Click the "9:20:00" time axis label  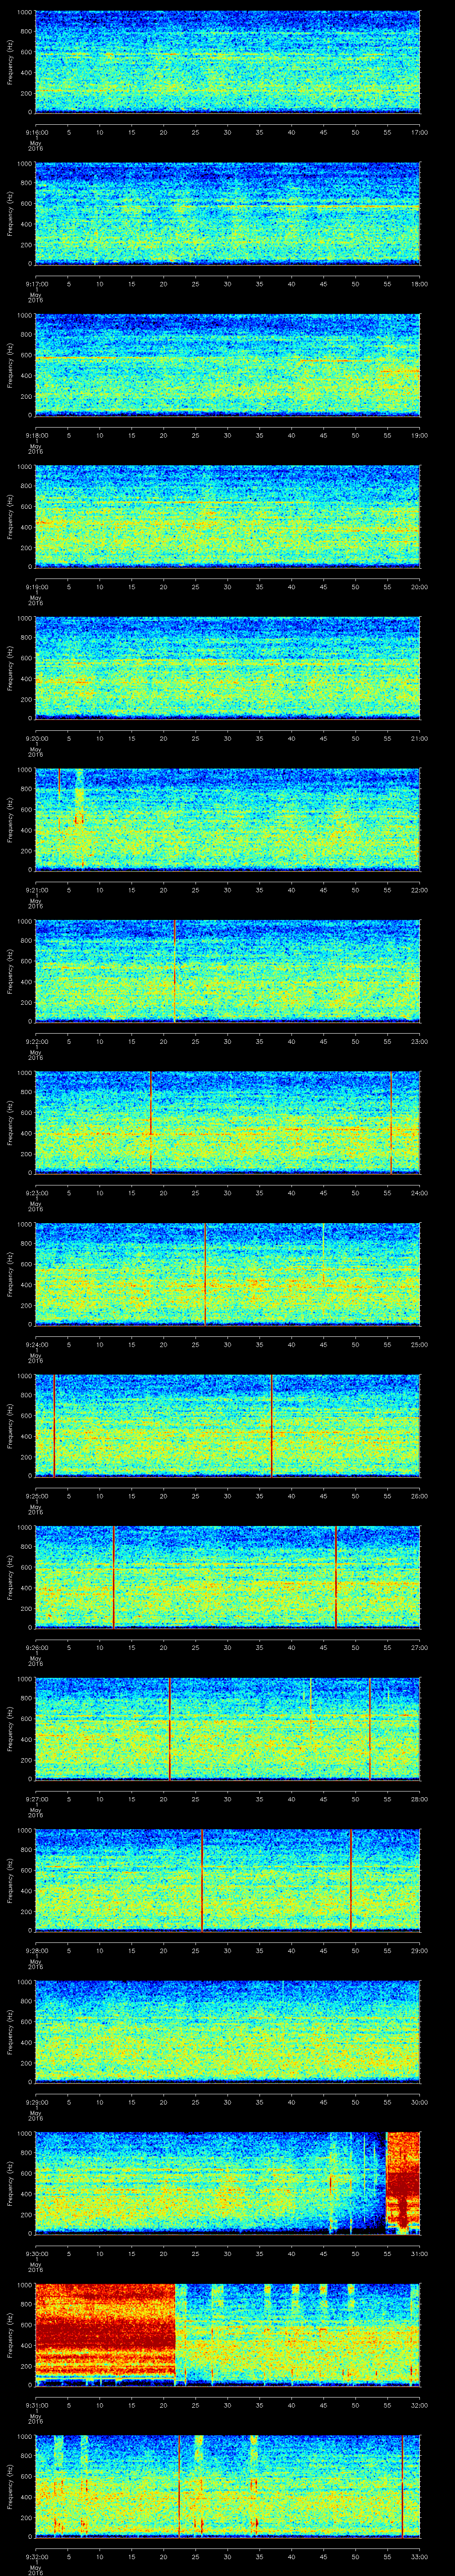[36, 738]
